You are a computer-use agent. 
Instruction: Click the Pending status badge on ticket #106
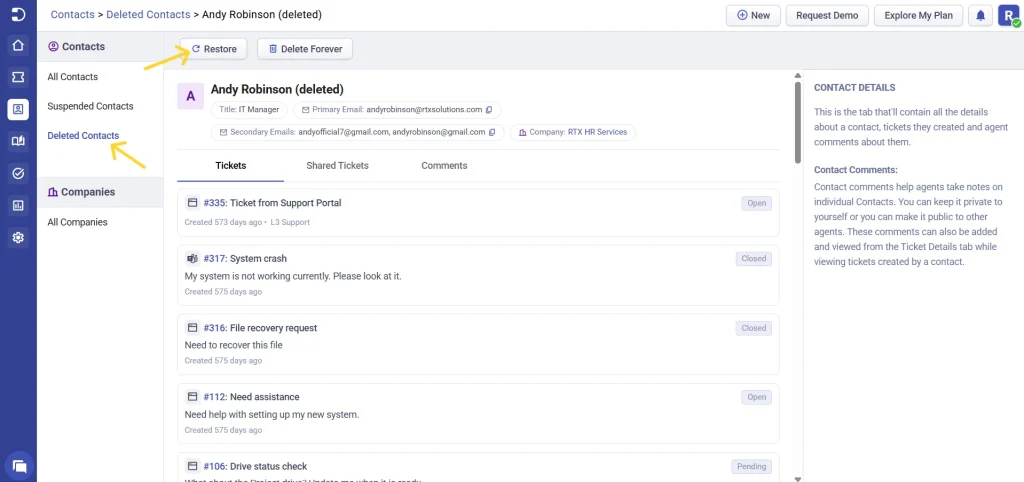751,466
